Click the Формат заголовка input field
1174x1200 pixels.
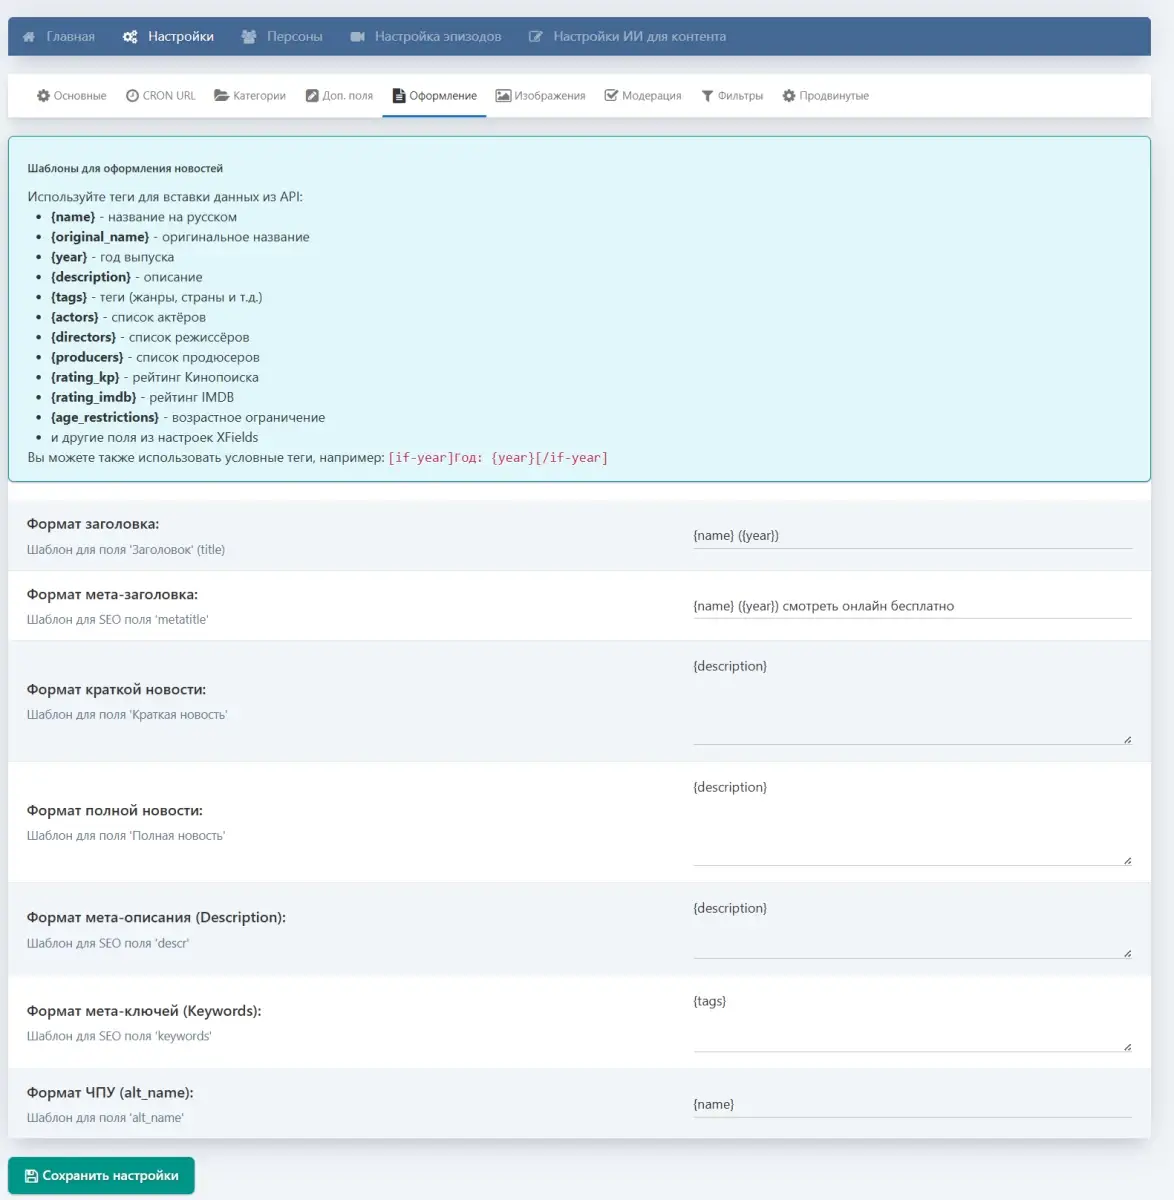pyautogui.click(x=911, y=536)
